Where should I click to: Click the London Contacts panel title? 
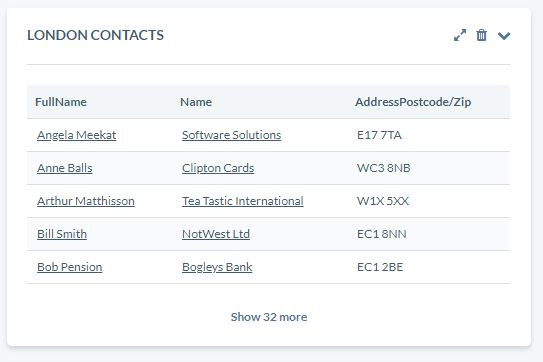(96, 35)
